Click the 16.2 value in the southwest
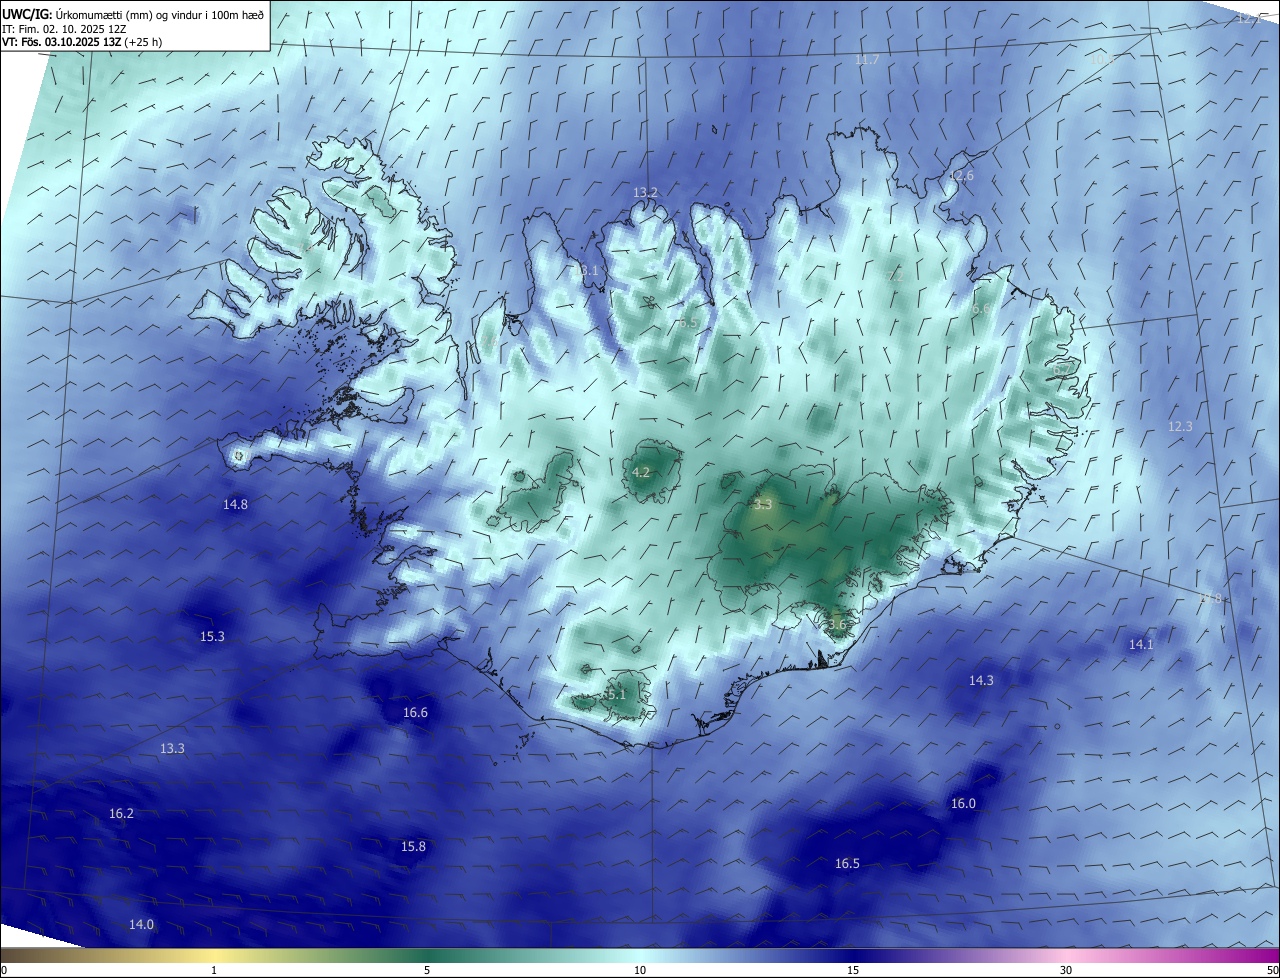 [x=121, y=814]
